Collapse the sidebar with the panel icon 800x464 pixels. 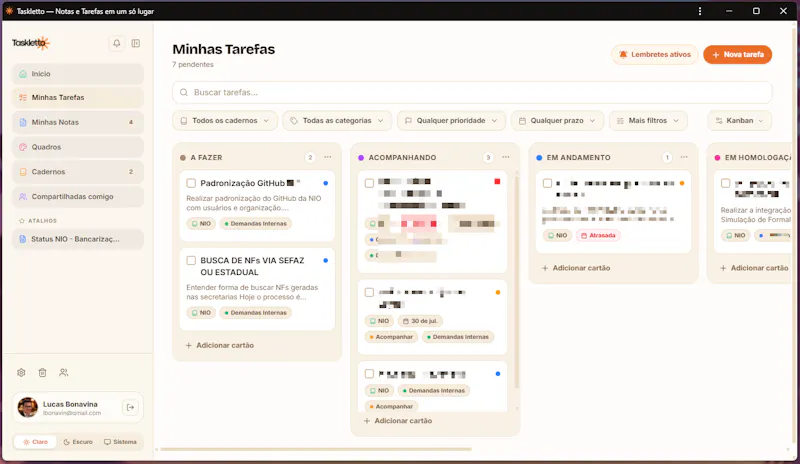click(136, 43)
